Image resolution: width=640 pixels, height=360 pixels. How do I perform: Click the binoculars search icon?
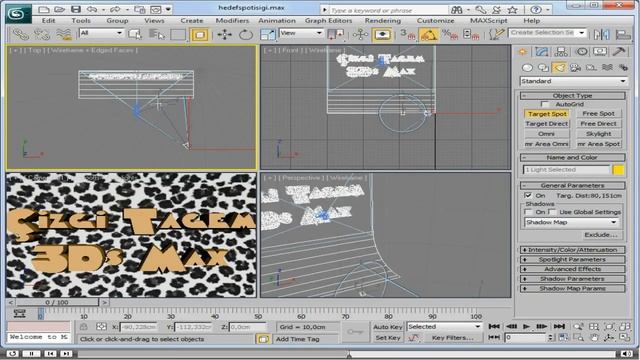(457, 9)
